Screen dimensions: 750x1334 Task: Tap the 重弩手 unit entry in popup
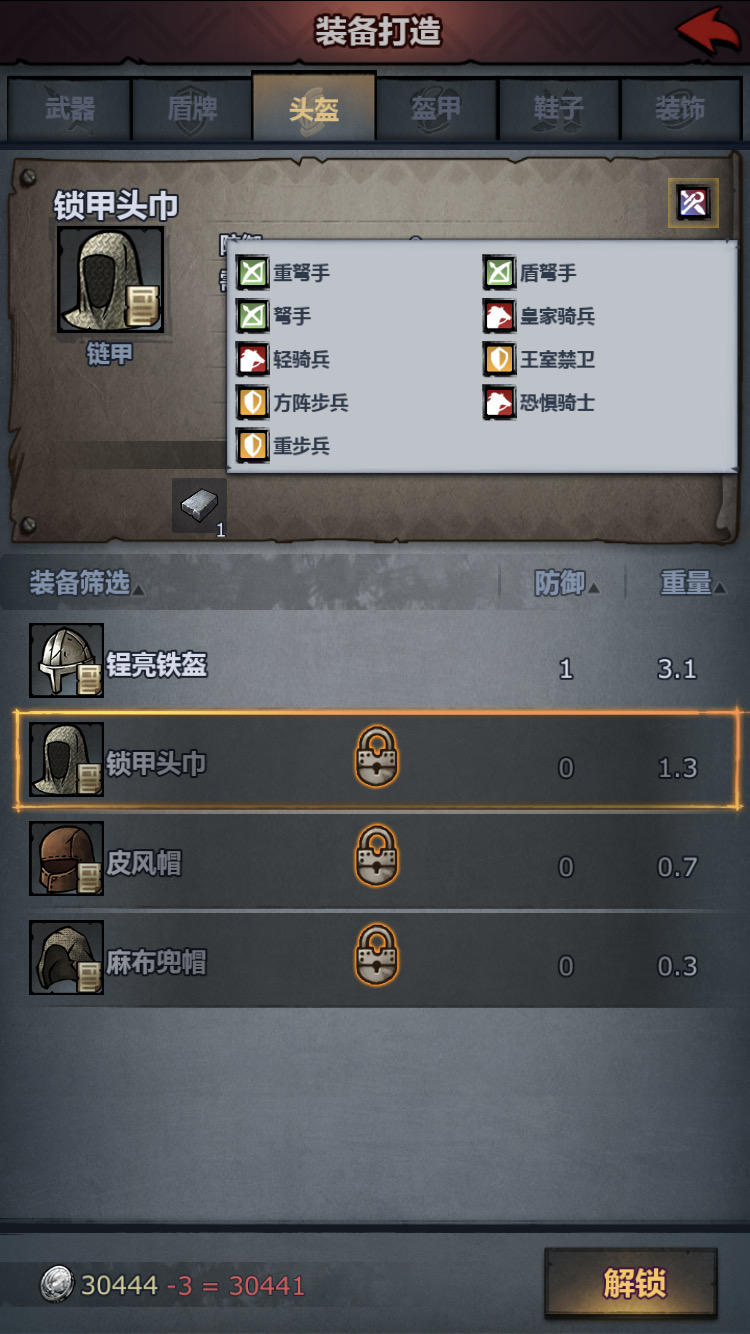tap(284, 272)
